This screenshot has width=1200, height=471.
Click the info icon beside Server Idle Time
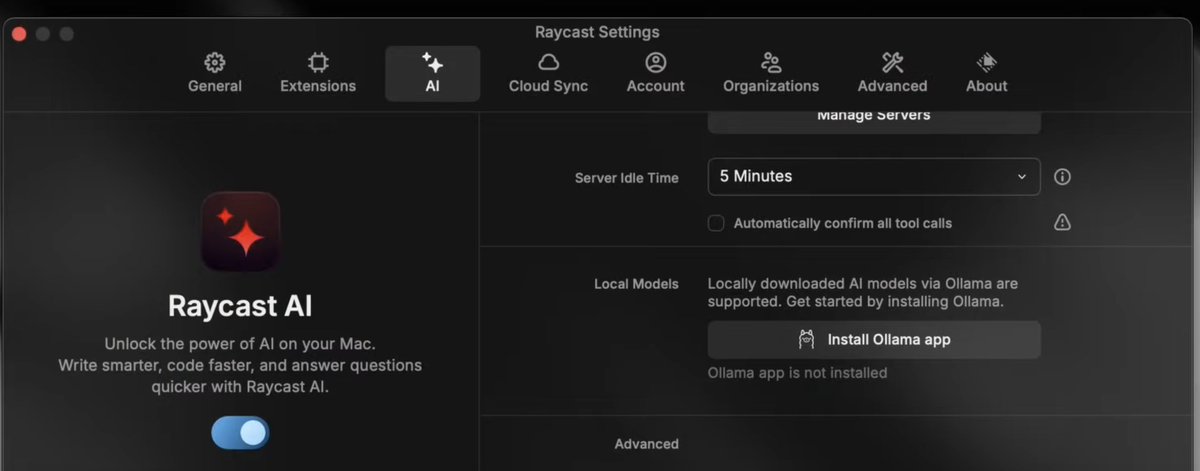coord(1063,177)
